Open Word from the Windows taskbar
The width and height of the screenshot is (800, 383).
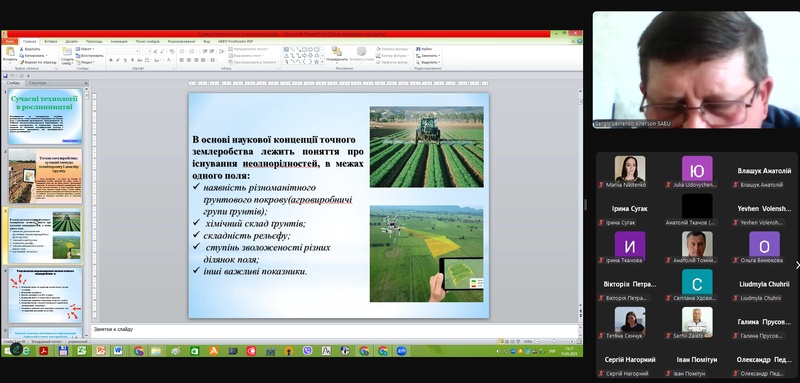[x=118, y=351]
